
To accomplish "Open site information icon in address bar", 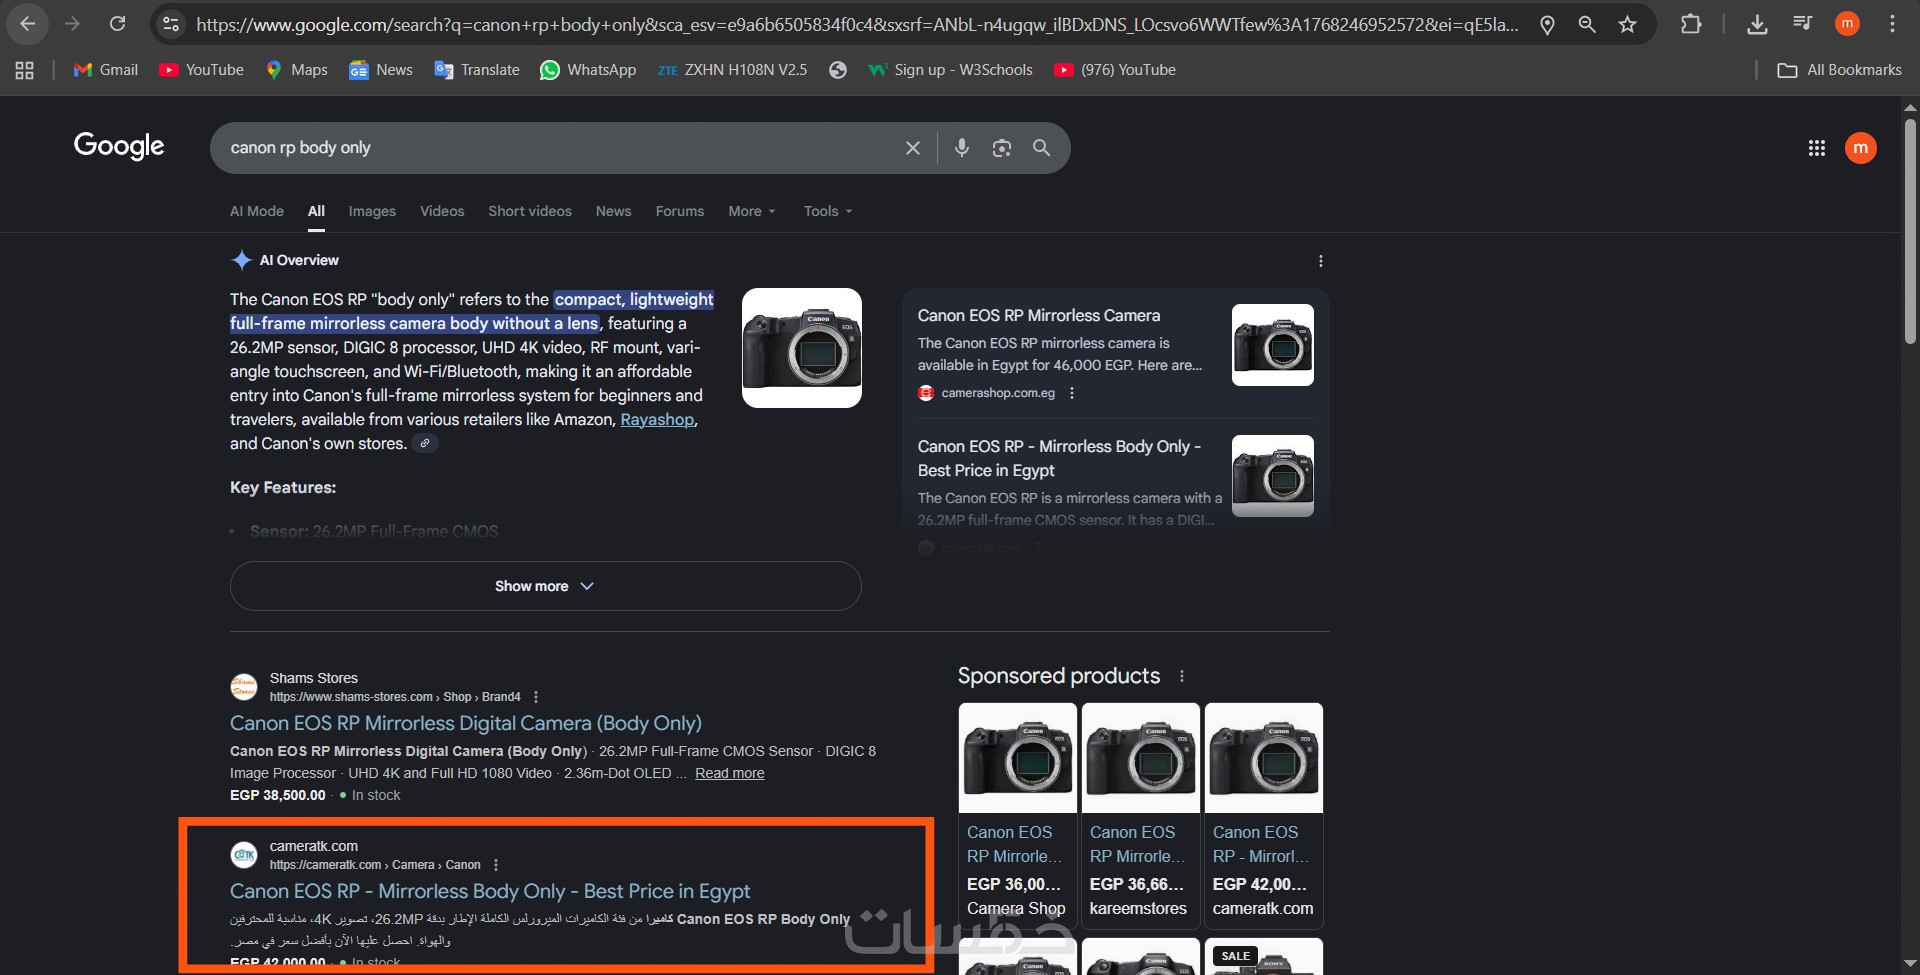I will [171, 24].
